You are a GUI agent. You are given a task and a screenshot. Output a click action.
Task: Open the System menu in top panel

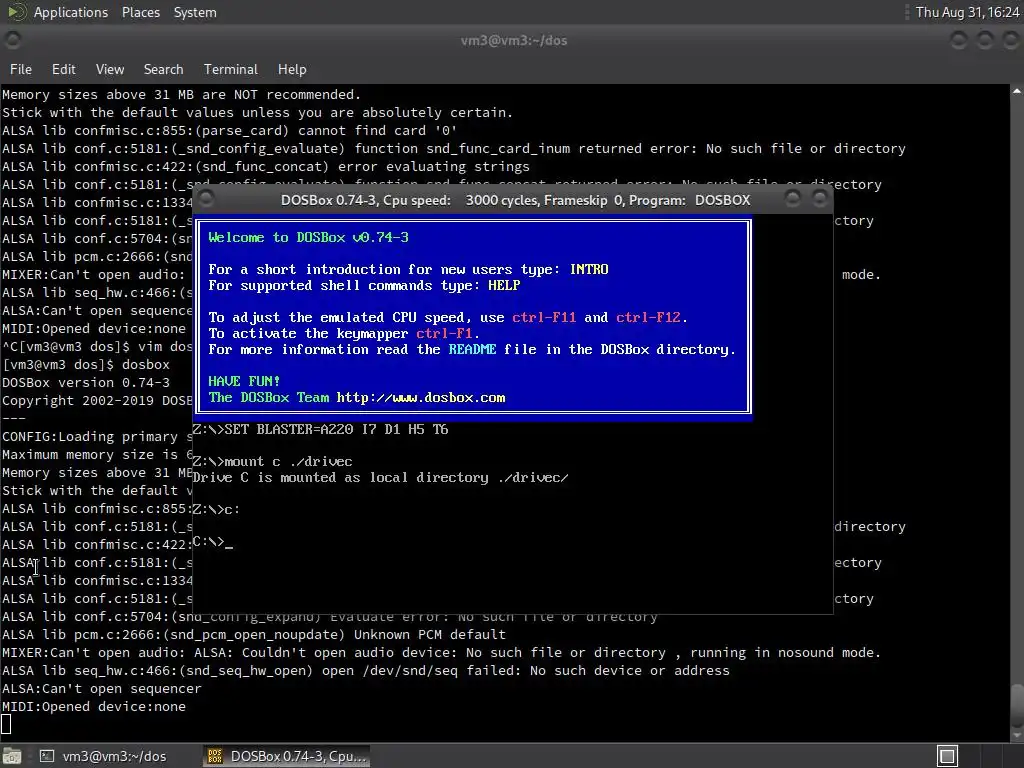(x=195, y=12)
